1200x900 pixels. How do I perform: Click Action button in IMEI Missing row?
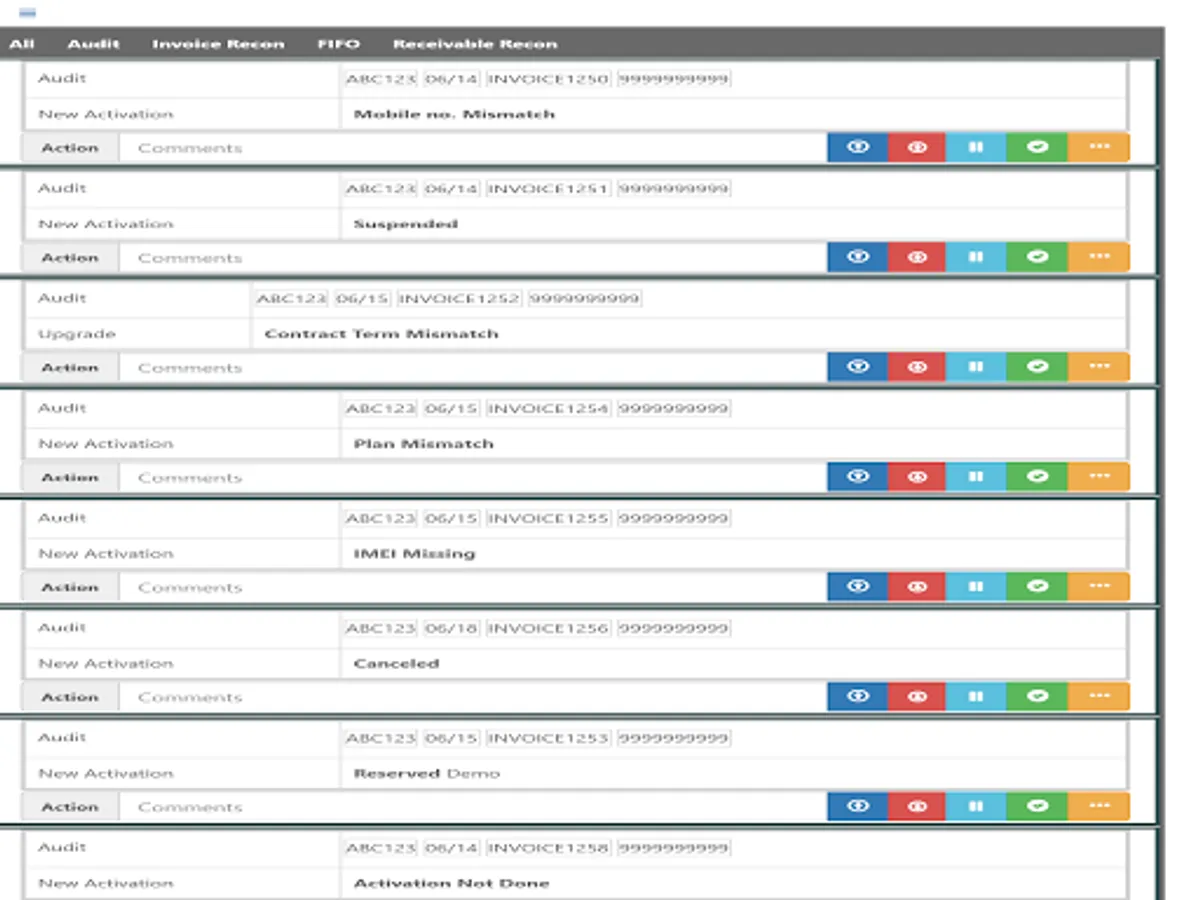coord(70,588)
